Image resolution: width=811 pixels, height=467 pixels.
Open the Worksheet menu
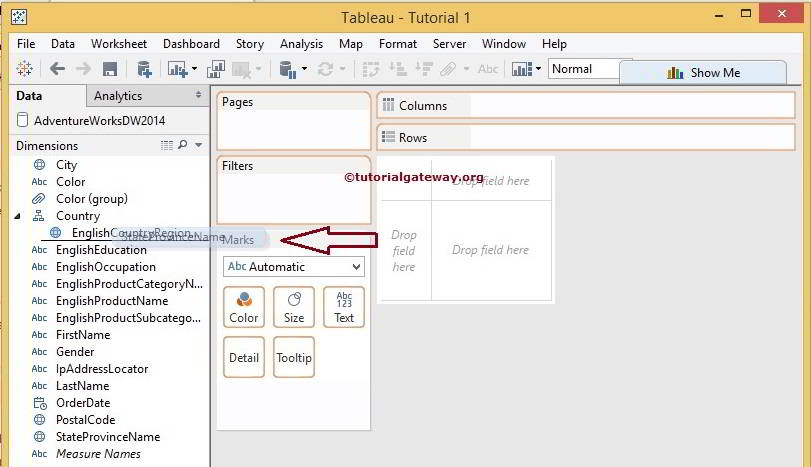(x=119, y=44)
